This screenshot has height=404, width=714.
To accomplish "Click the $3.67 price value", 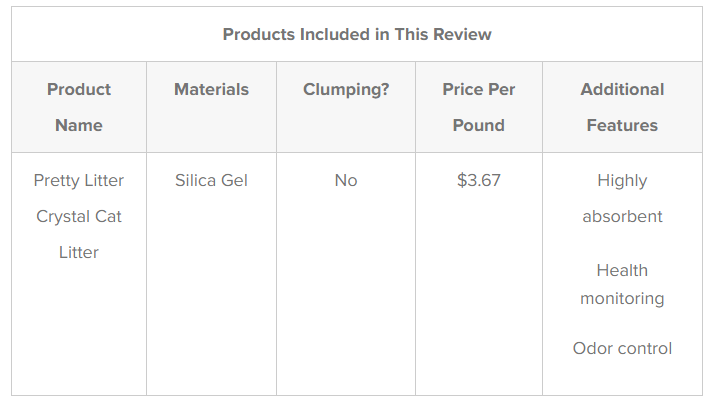I will point(479,180).
